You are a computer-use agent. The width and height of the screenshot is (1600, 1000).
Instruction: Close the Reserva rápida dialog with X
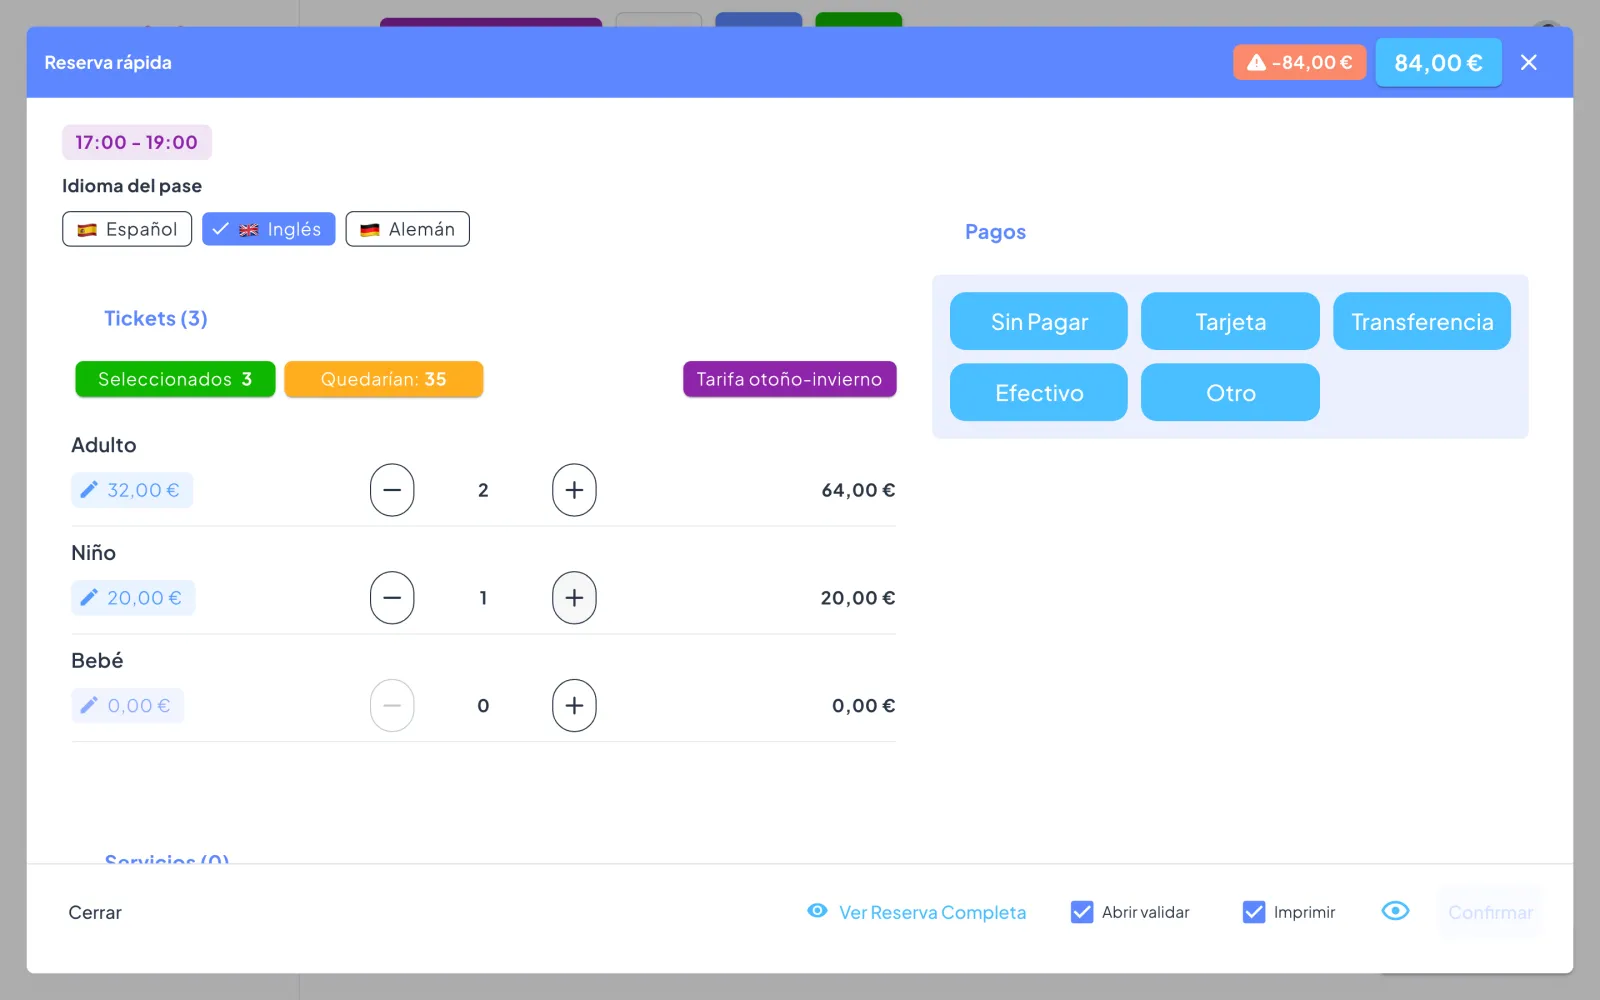point(1528,62)
